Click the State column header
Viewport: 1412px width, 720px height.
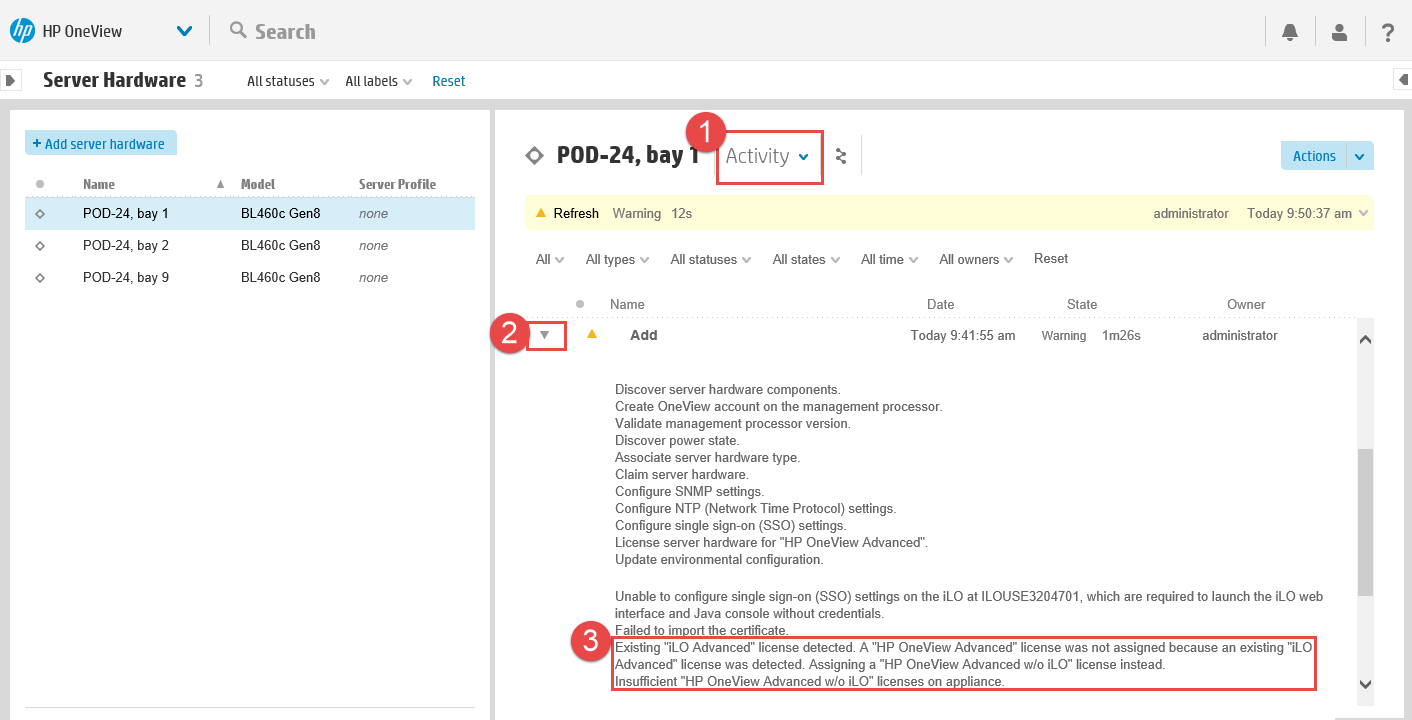pyautogui.click(x=1082, y=305)
